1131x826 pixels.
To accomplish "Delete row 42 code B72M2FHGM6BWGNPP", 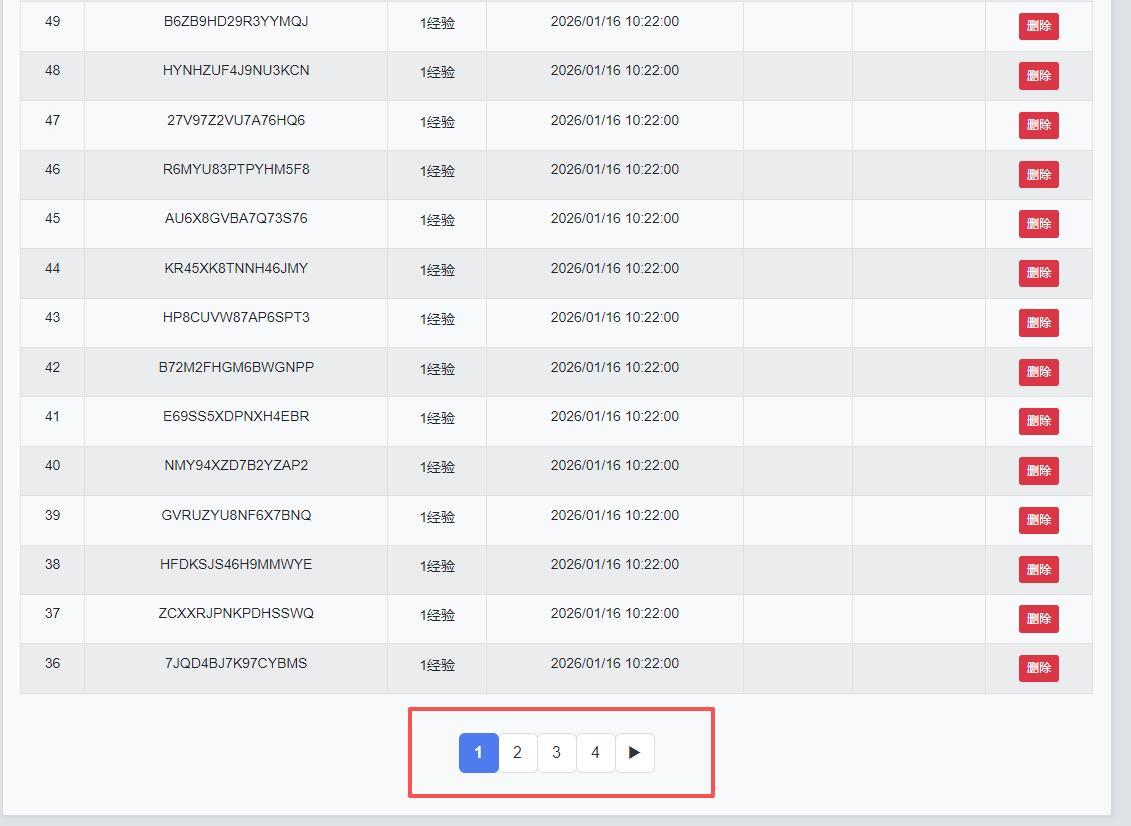I will pyautogui.click(x=1038, y=372).
